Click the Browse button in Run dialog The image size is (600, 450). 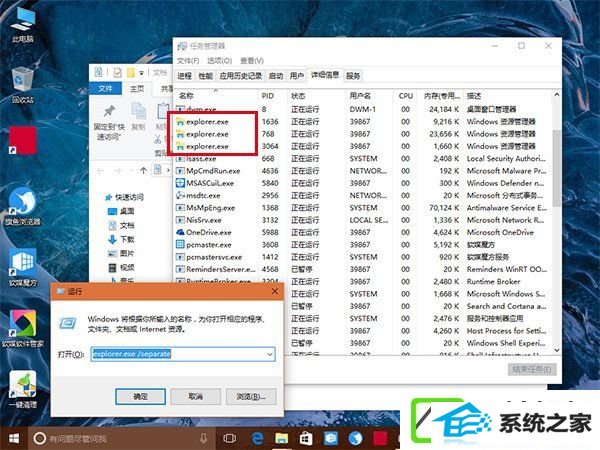tap(251, 396)
